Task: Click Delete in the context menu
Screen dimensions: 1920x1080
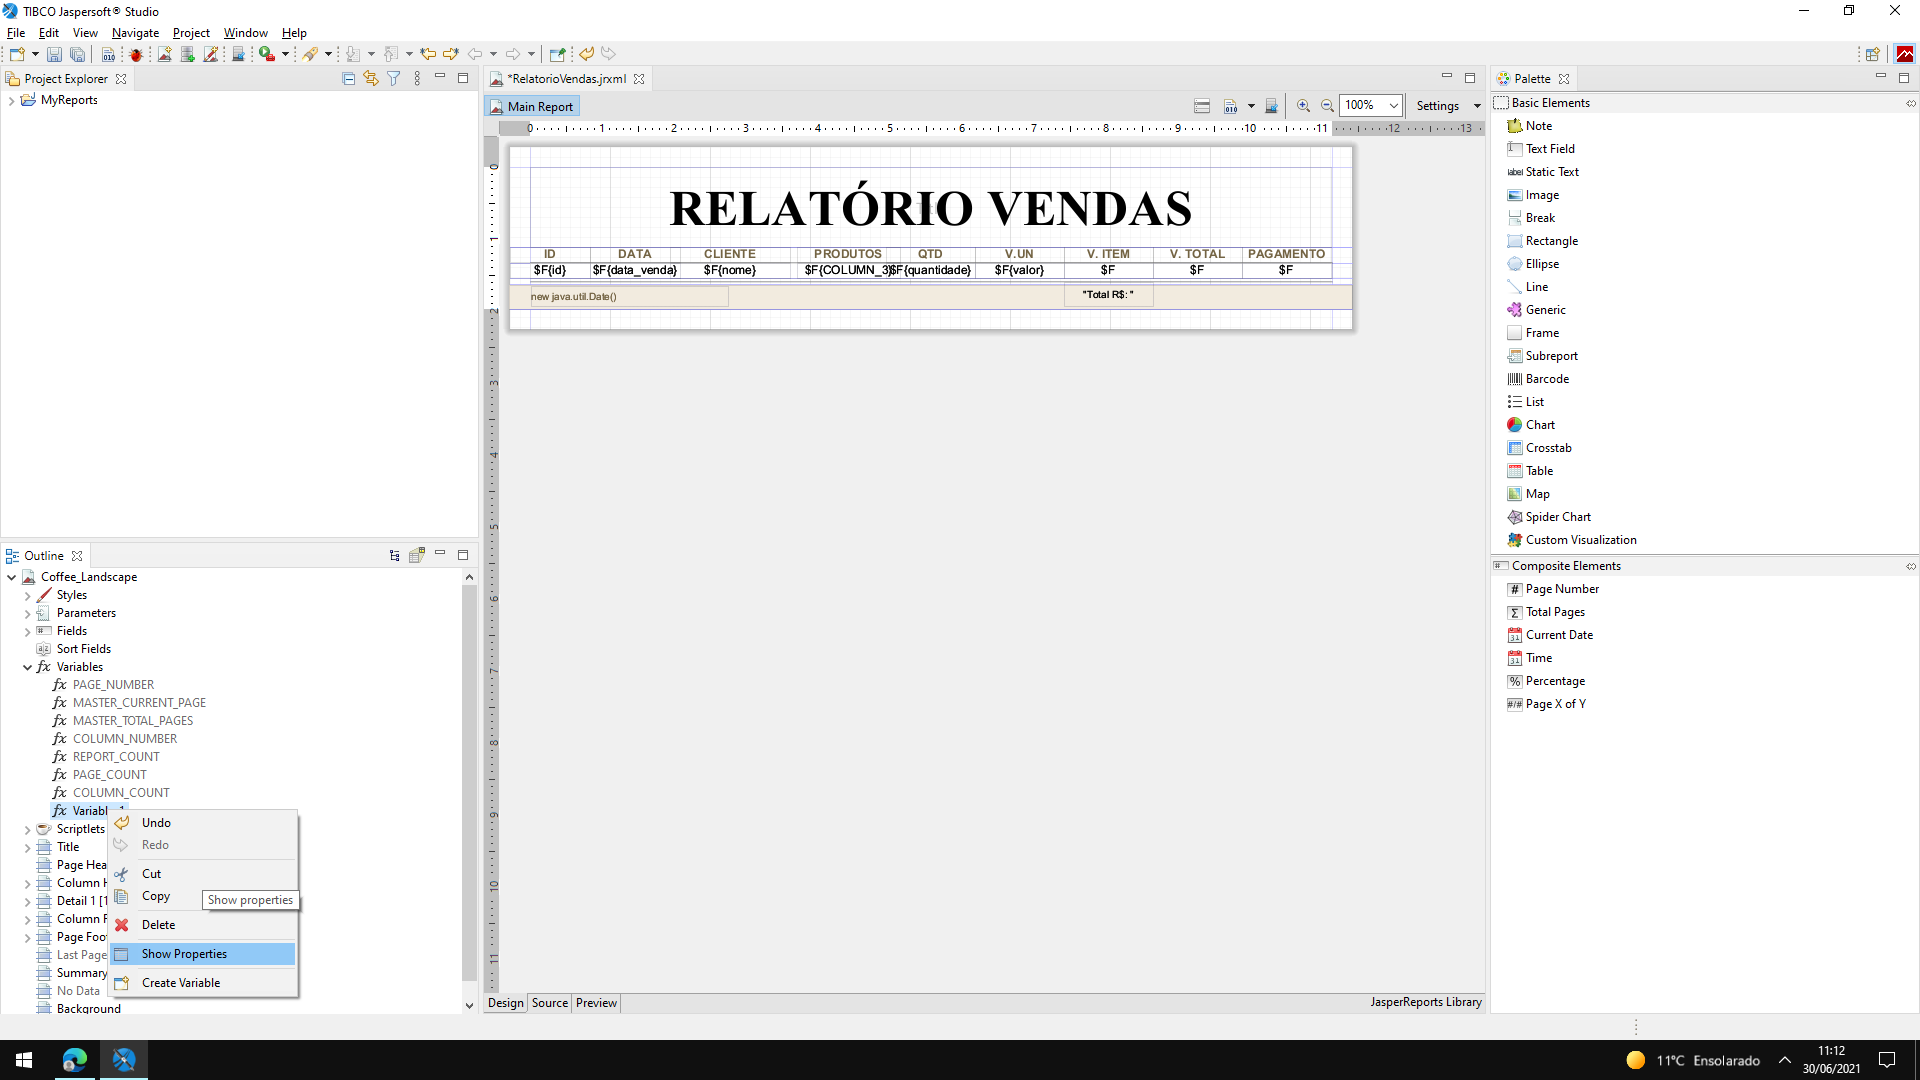Action: point(158,925)
